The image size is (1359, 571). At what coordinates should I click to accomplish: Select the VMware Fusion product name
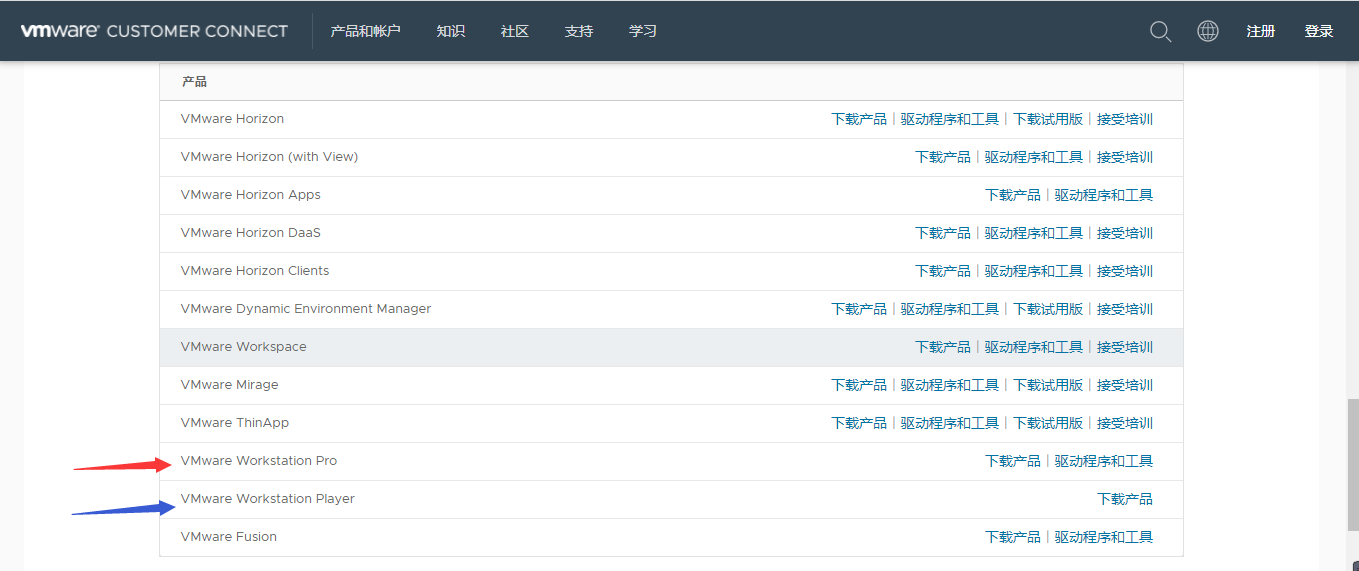229,537
